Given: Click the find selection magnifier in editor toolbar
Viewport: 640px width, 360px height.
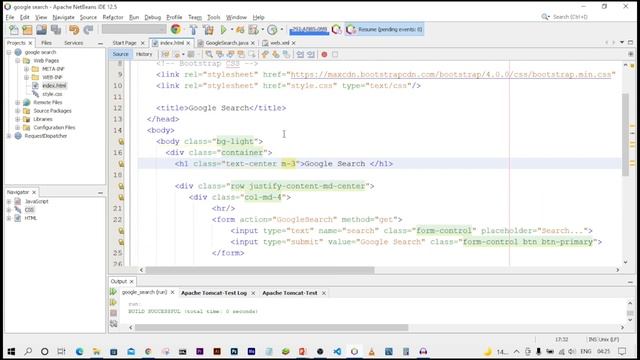Looking at the screenshot, I should (209, 54).
